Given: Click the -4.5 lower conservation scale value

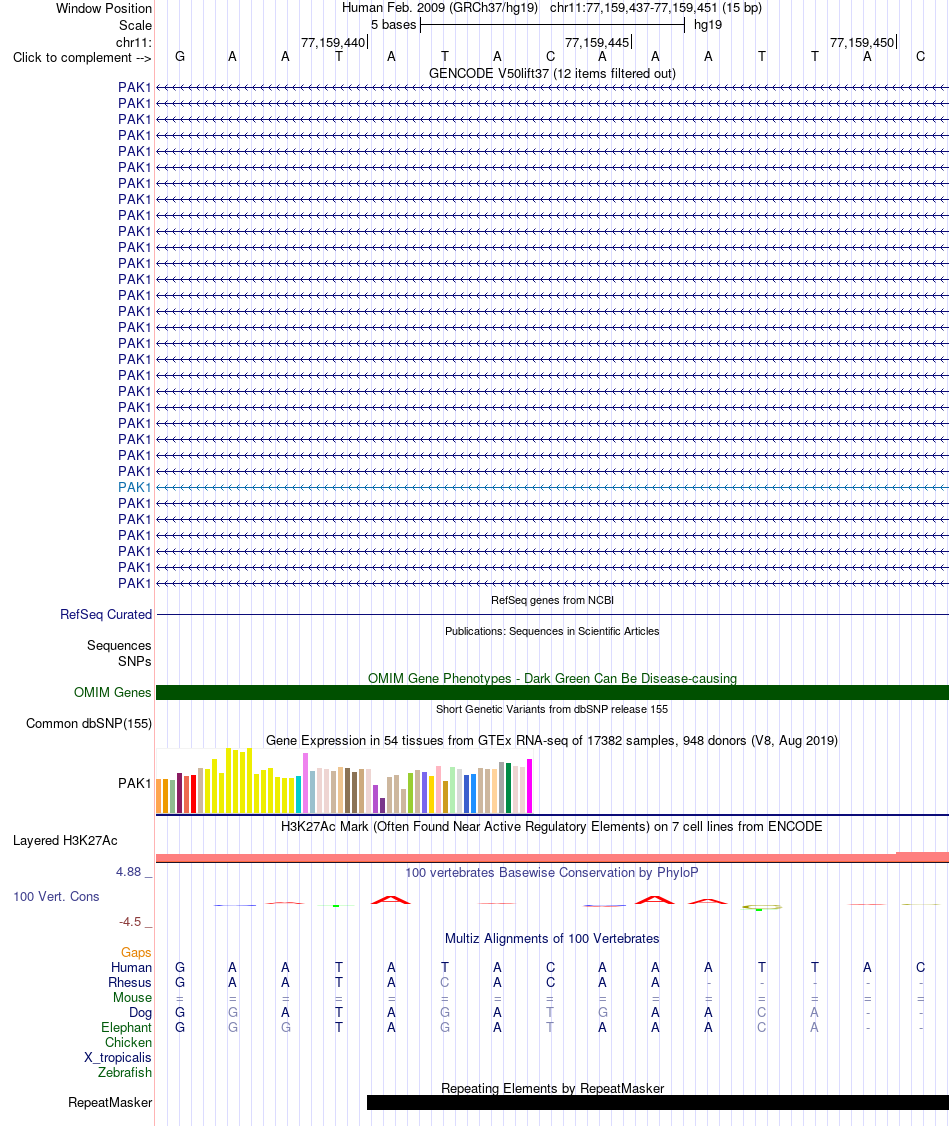Looking at the screenshot, I should click(x=130, y=921).
